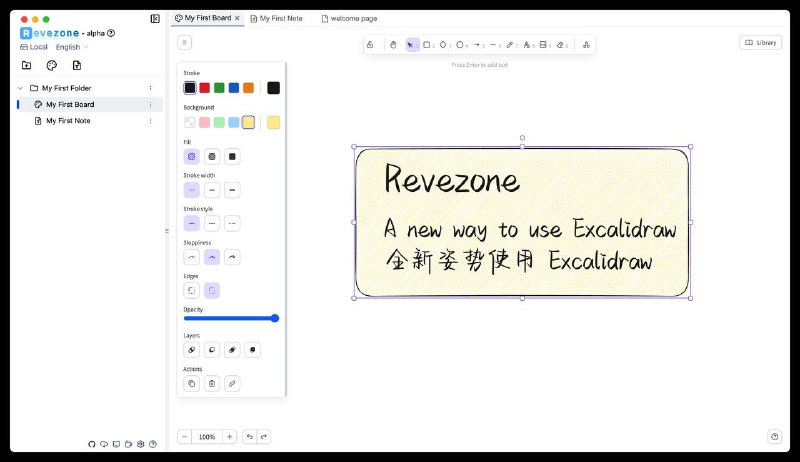Screen dimensions: 800x462
Task: Choose the solid fill style option
Action: coord(231,156)
